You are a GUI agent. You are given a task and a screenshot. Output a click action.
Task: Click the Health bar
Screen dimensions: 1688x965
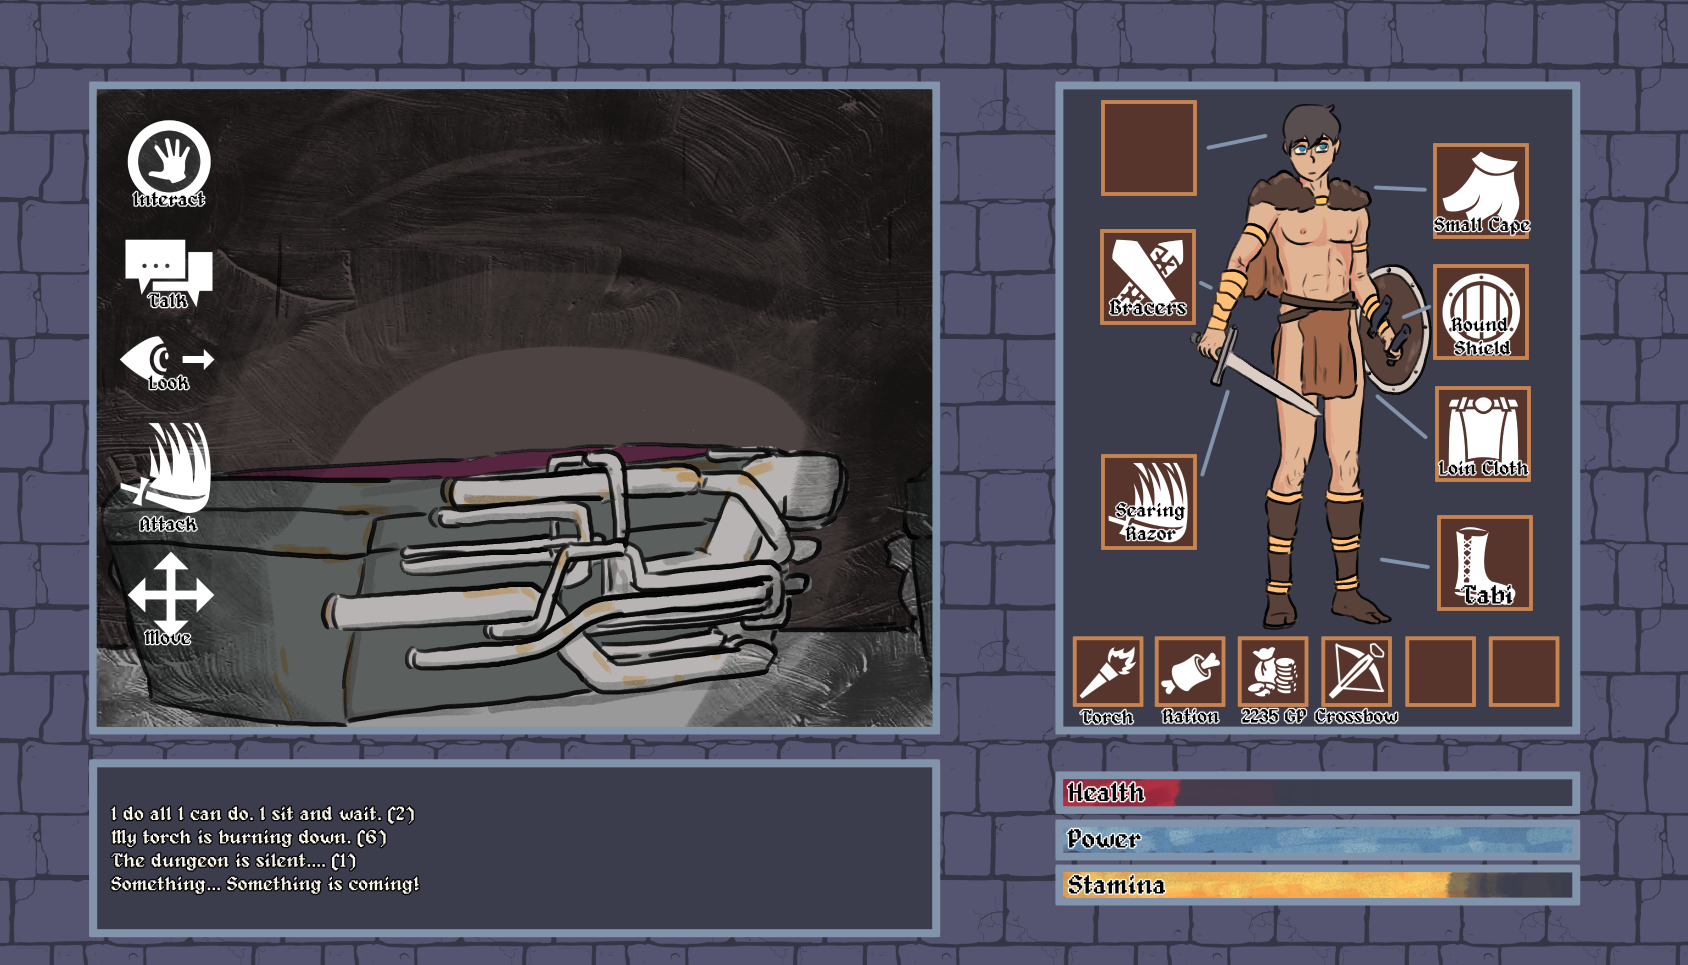1317,793
